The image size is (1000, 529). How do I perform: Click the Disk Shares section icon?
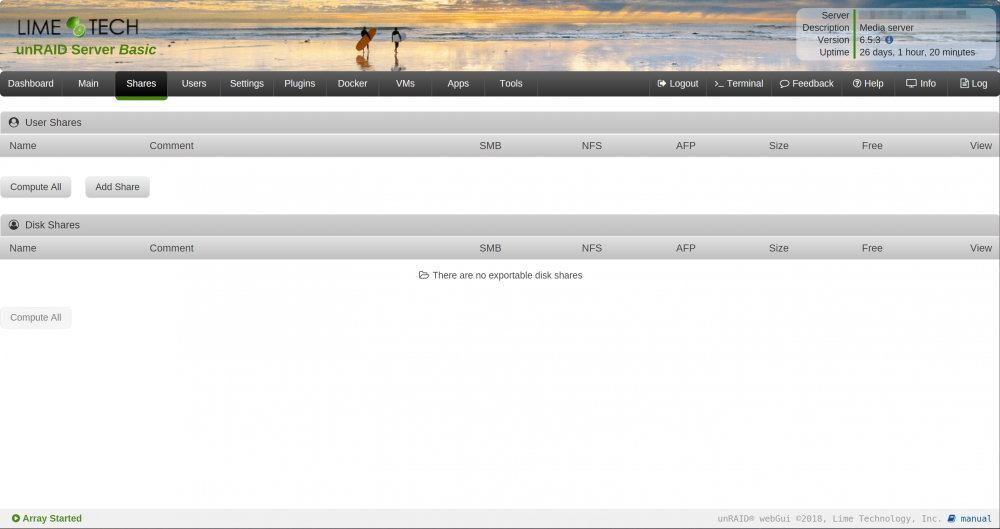[x=14, y=225]
